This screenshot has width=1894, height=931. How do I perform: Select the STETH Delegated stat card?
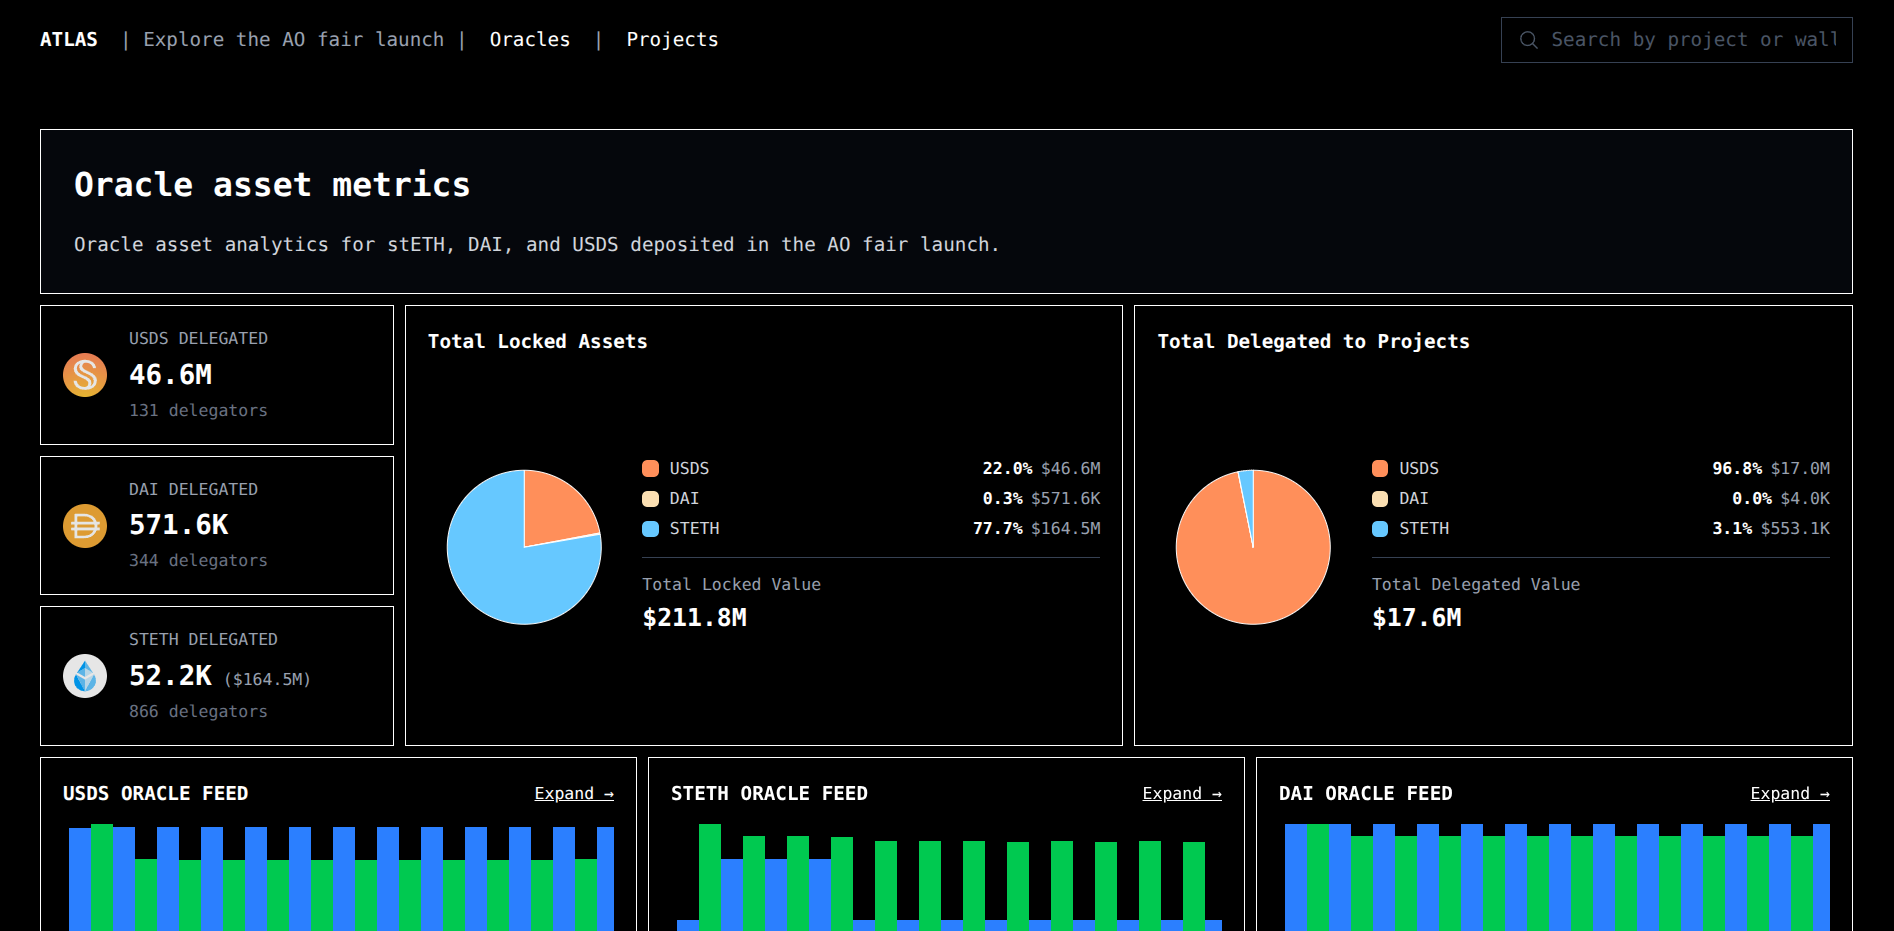coord(217,676)
